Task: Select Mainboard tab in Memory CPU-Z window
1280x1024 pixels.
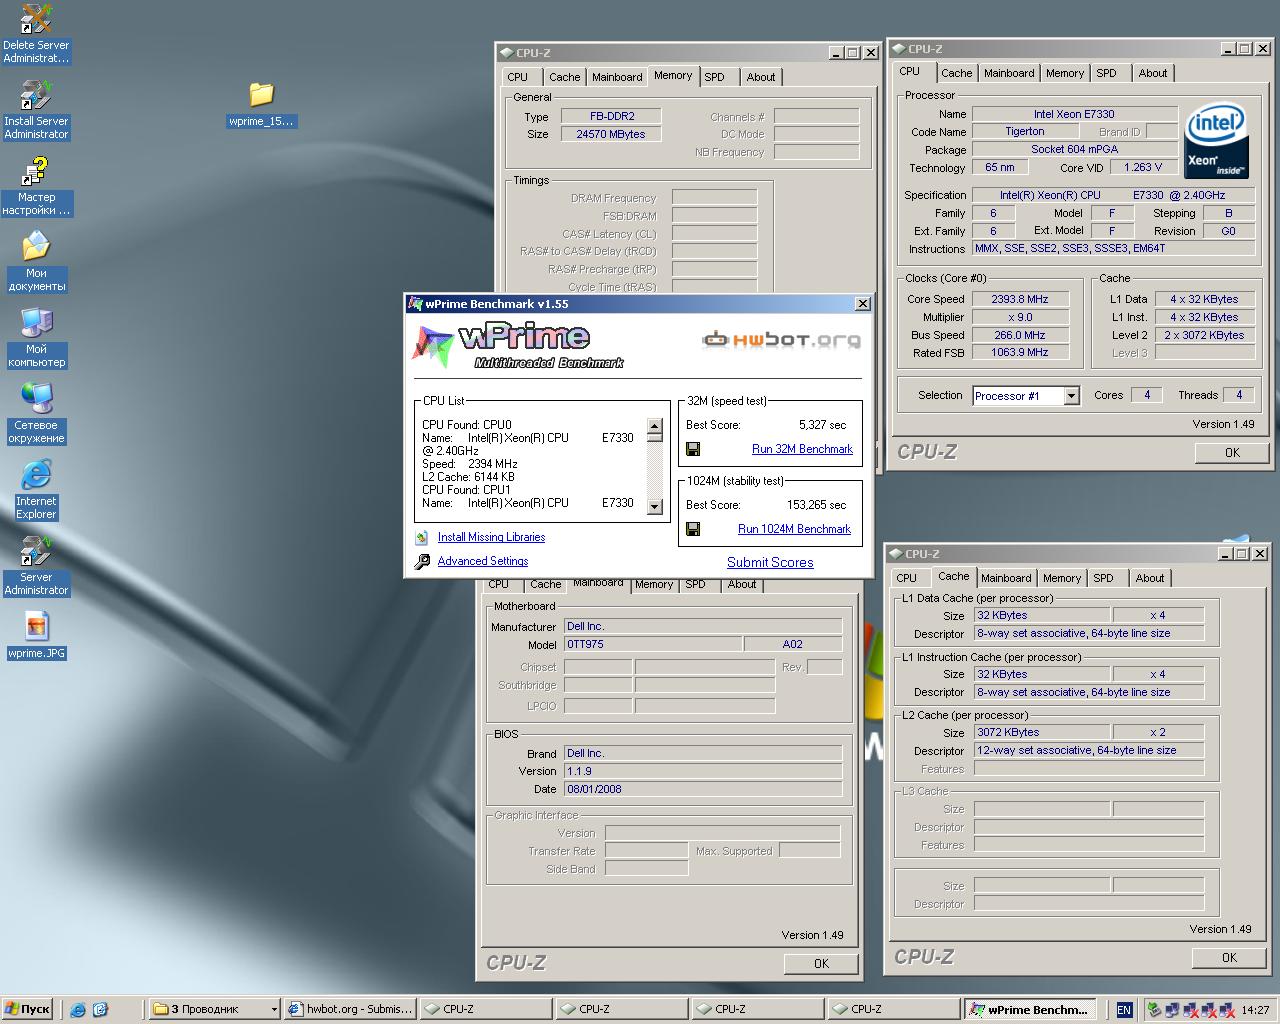Action: pyautogui.click(x=617, y=77)
